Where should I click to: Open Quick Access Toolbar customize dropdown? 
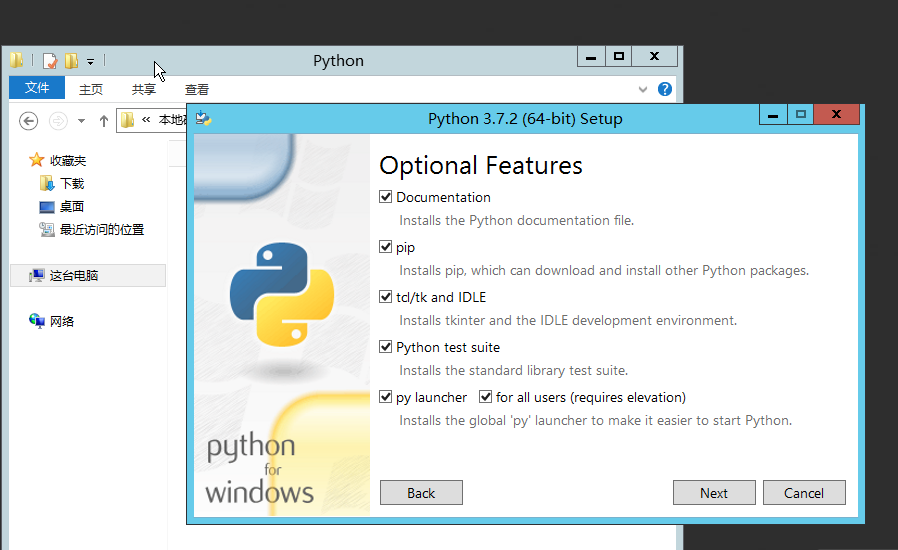click(90, 61)
